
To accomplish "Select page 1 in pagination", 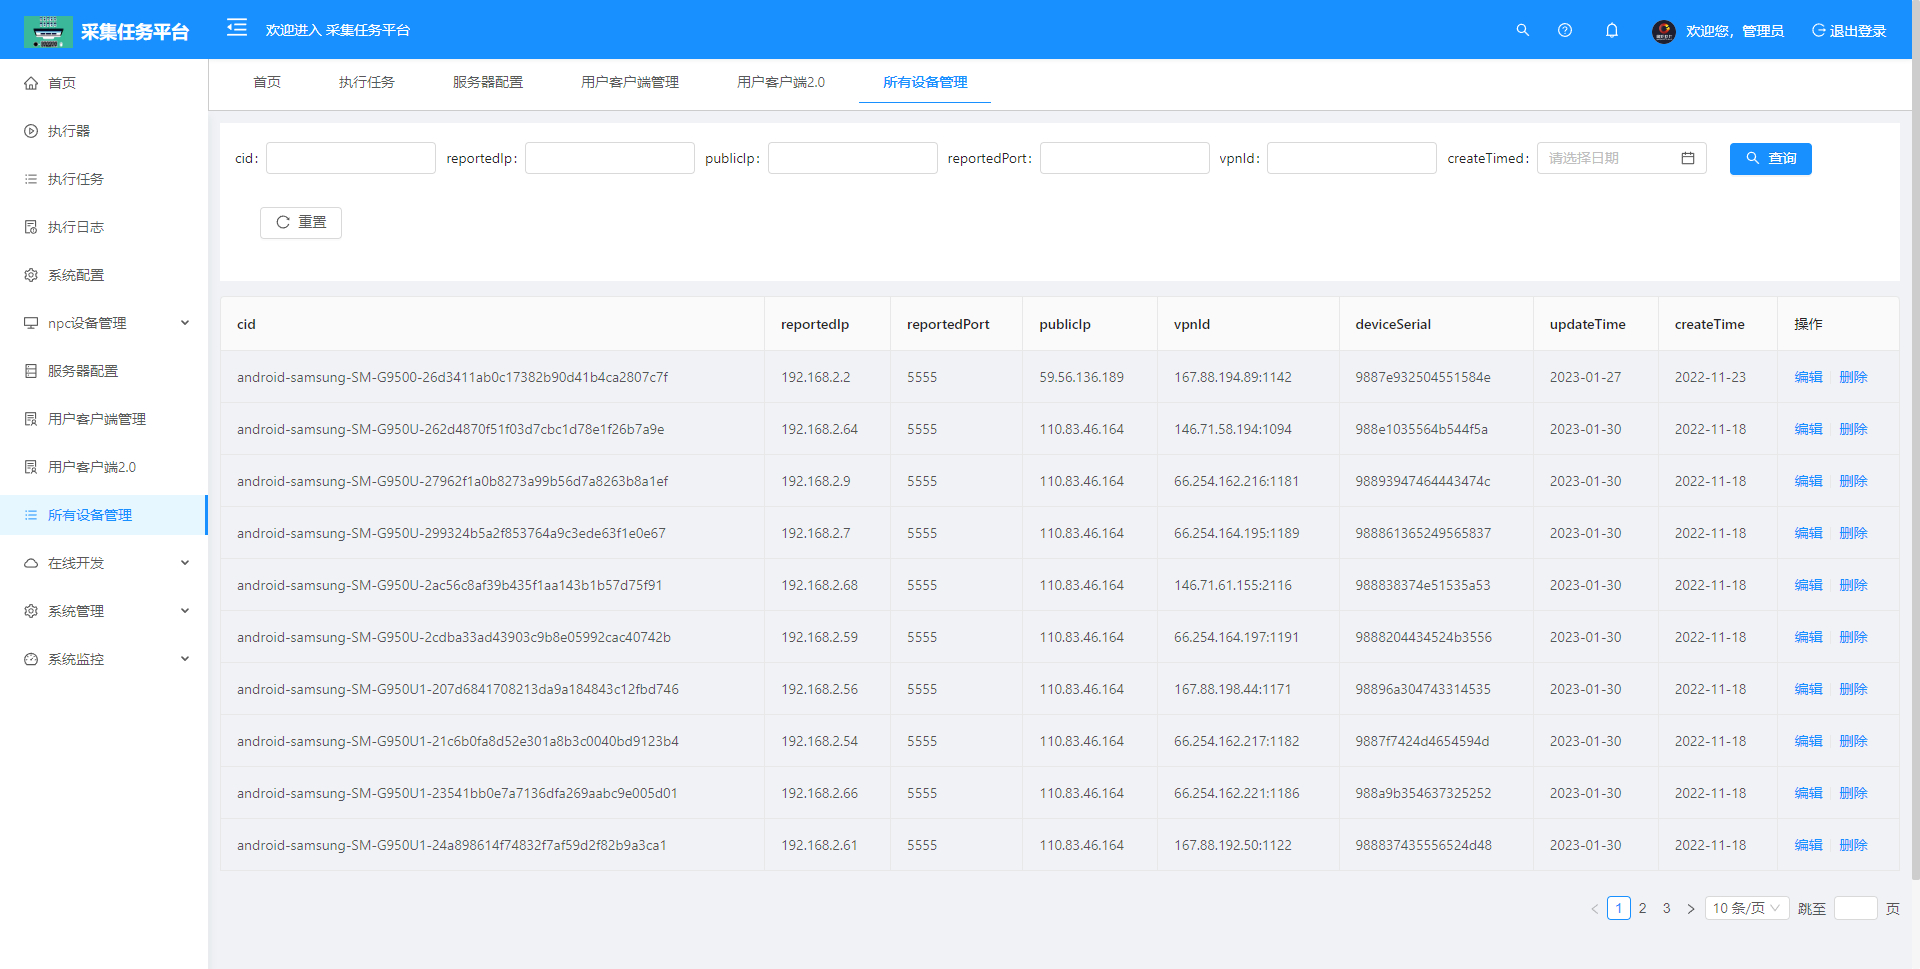I will (x=1619, y=908).
